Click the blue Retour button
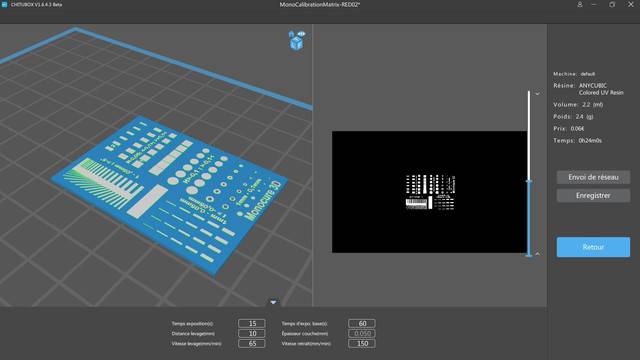 (593, 247)
